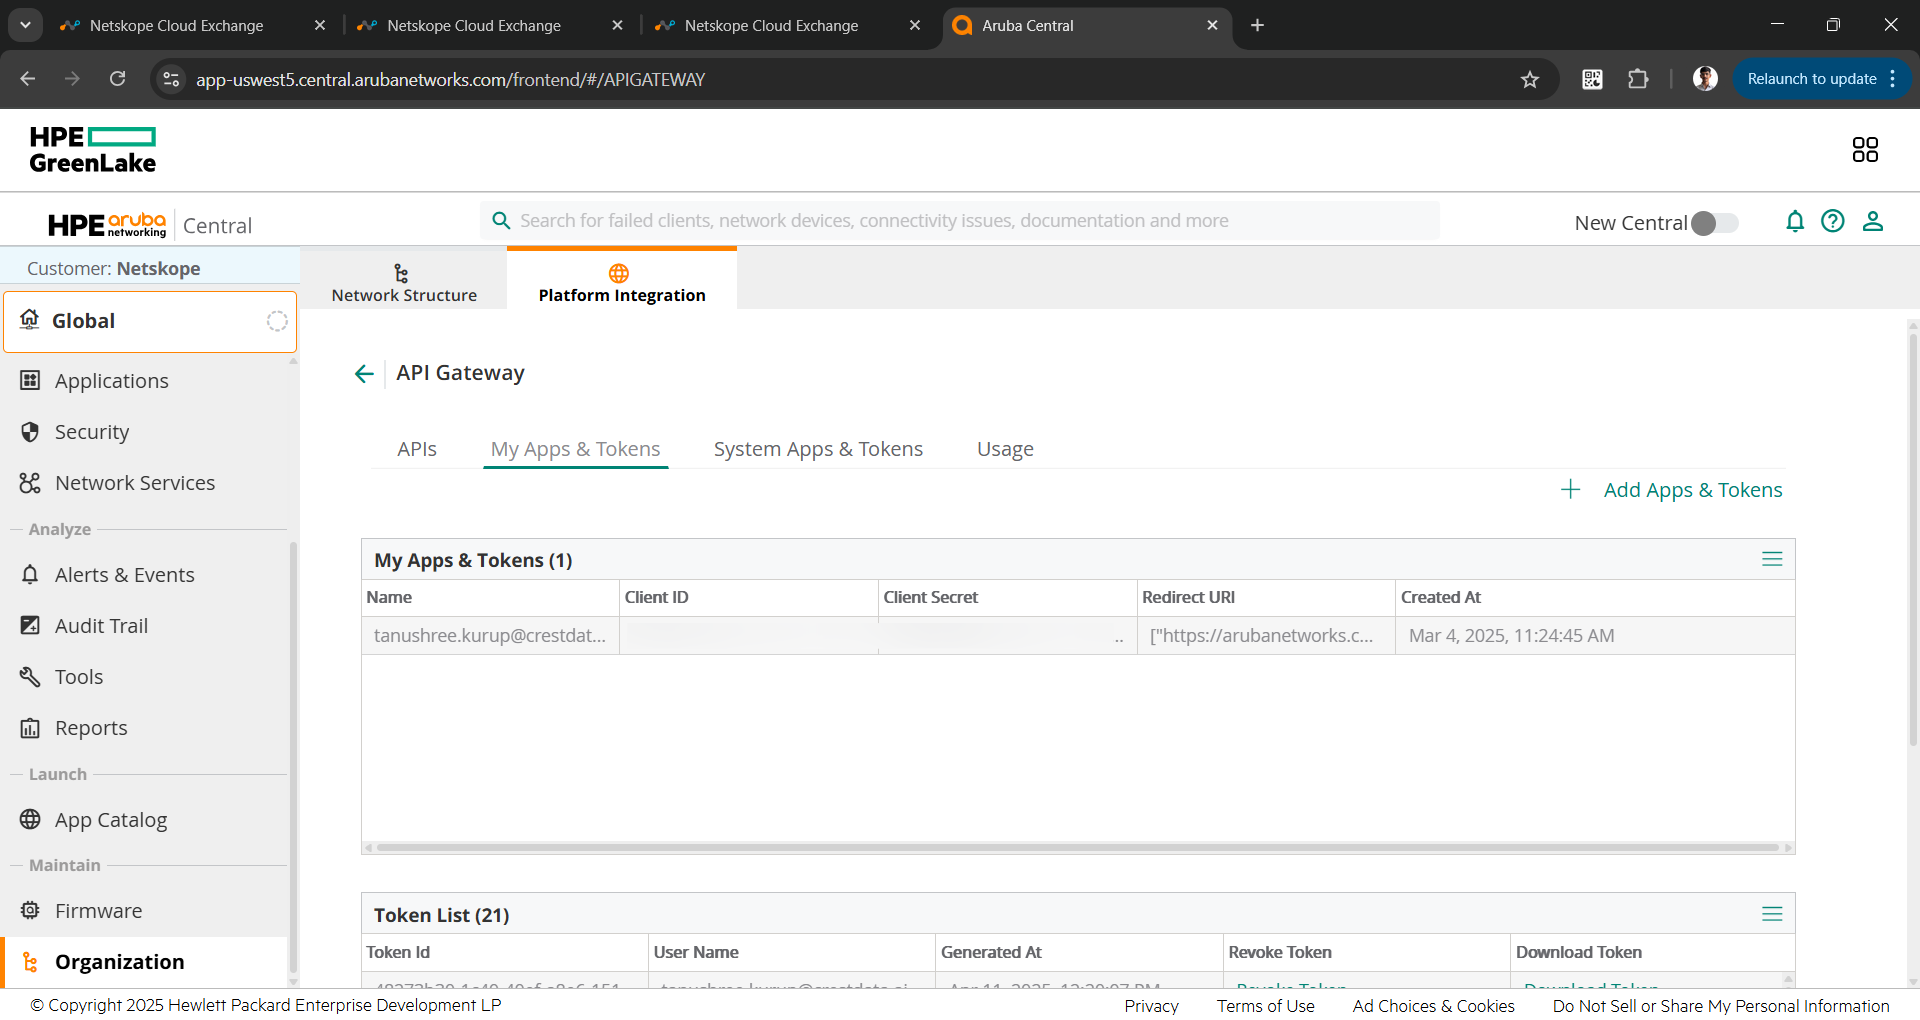The width and height of the screenshot is (1920, 1020).
Task: Open Token List table menu icon
Action: pyautogui.click(x=1772, y=914)
